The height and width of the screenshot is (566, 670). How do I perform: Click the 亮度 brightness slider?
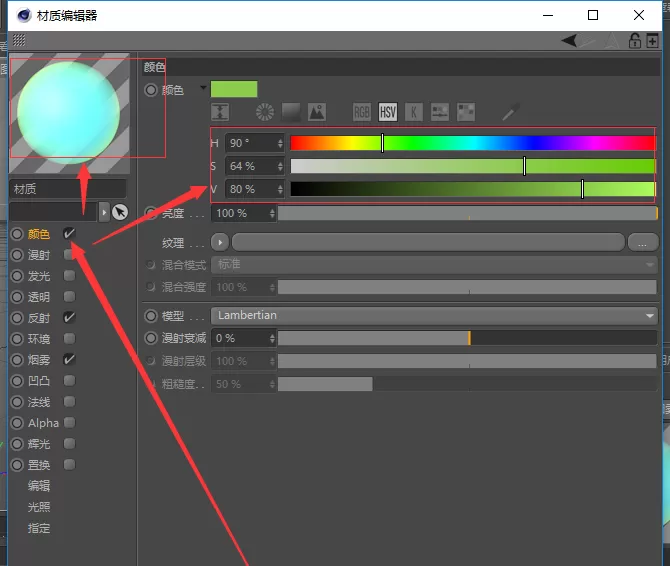[x=468, y=213]
